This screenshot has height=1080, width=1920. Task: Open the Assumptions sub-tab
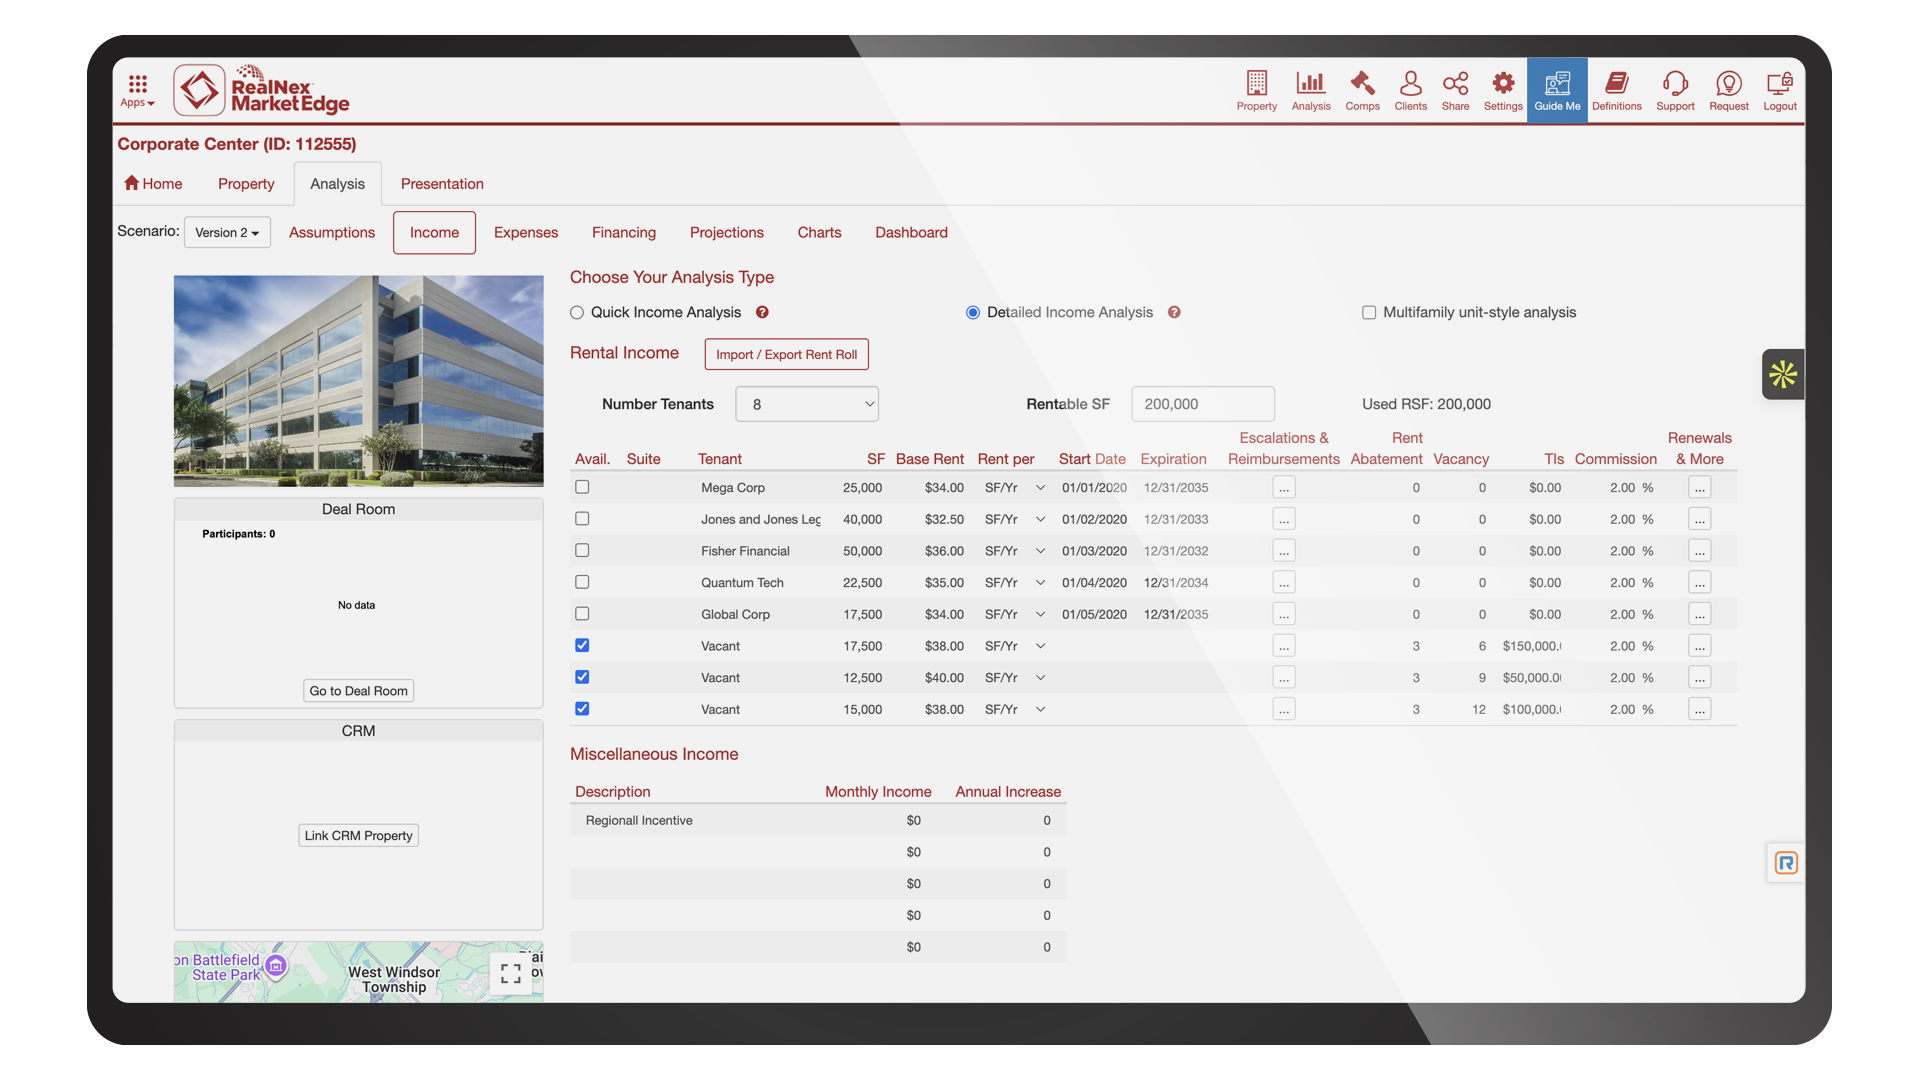click(x=332, y=232)
